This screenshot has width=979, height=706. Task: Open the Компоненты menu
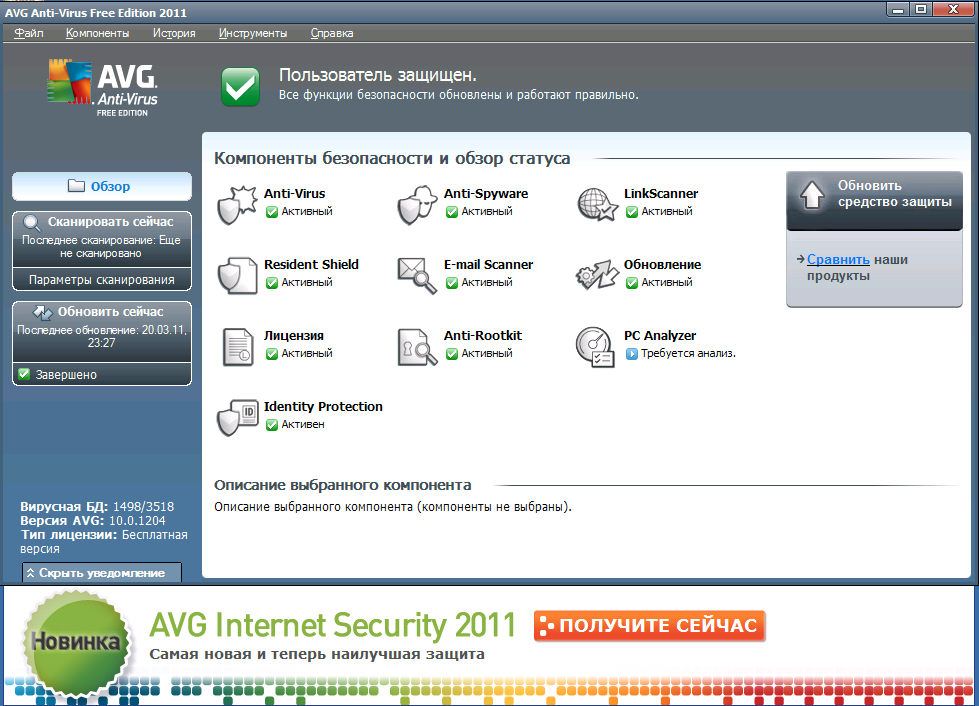coord(97,33)
